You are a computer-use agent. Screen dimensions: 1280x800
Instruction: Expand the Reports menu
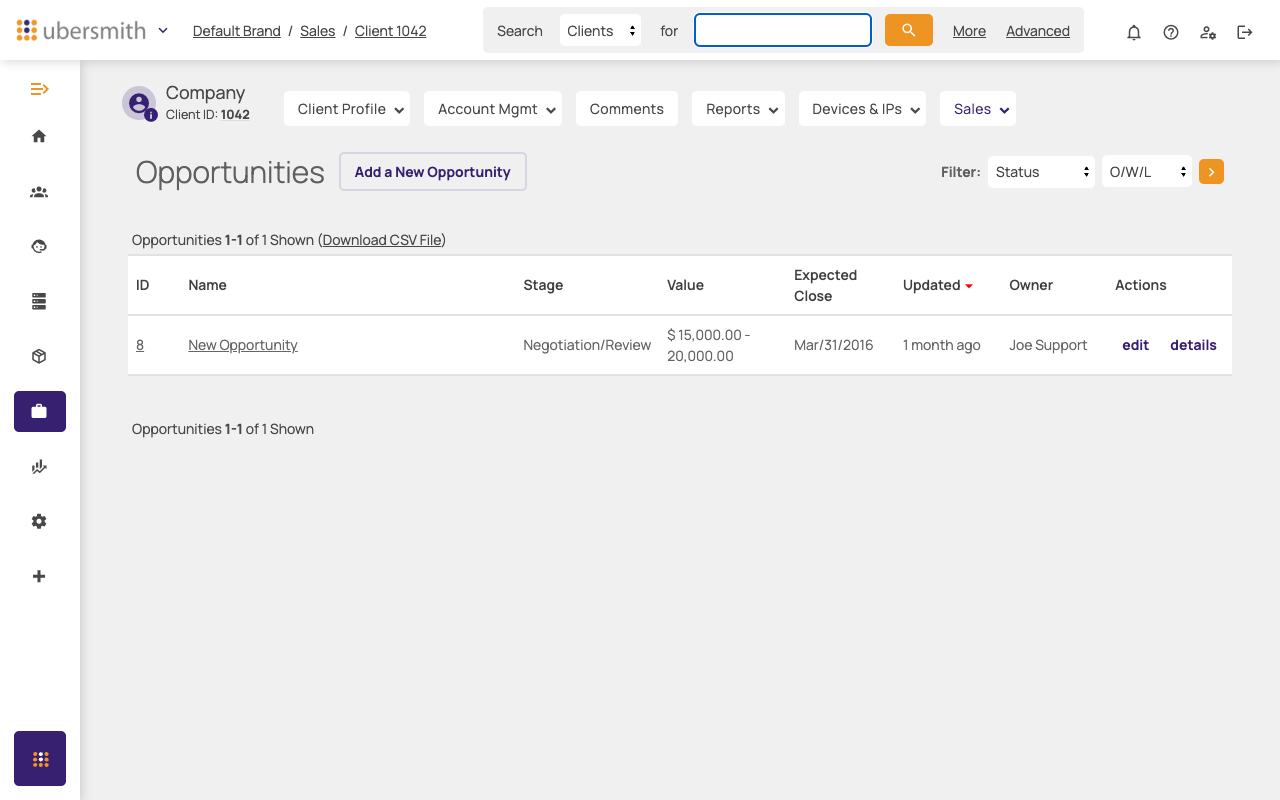pyautogui.click(x=738, y=109)
